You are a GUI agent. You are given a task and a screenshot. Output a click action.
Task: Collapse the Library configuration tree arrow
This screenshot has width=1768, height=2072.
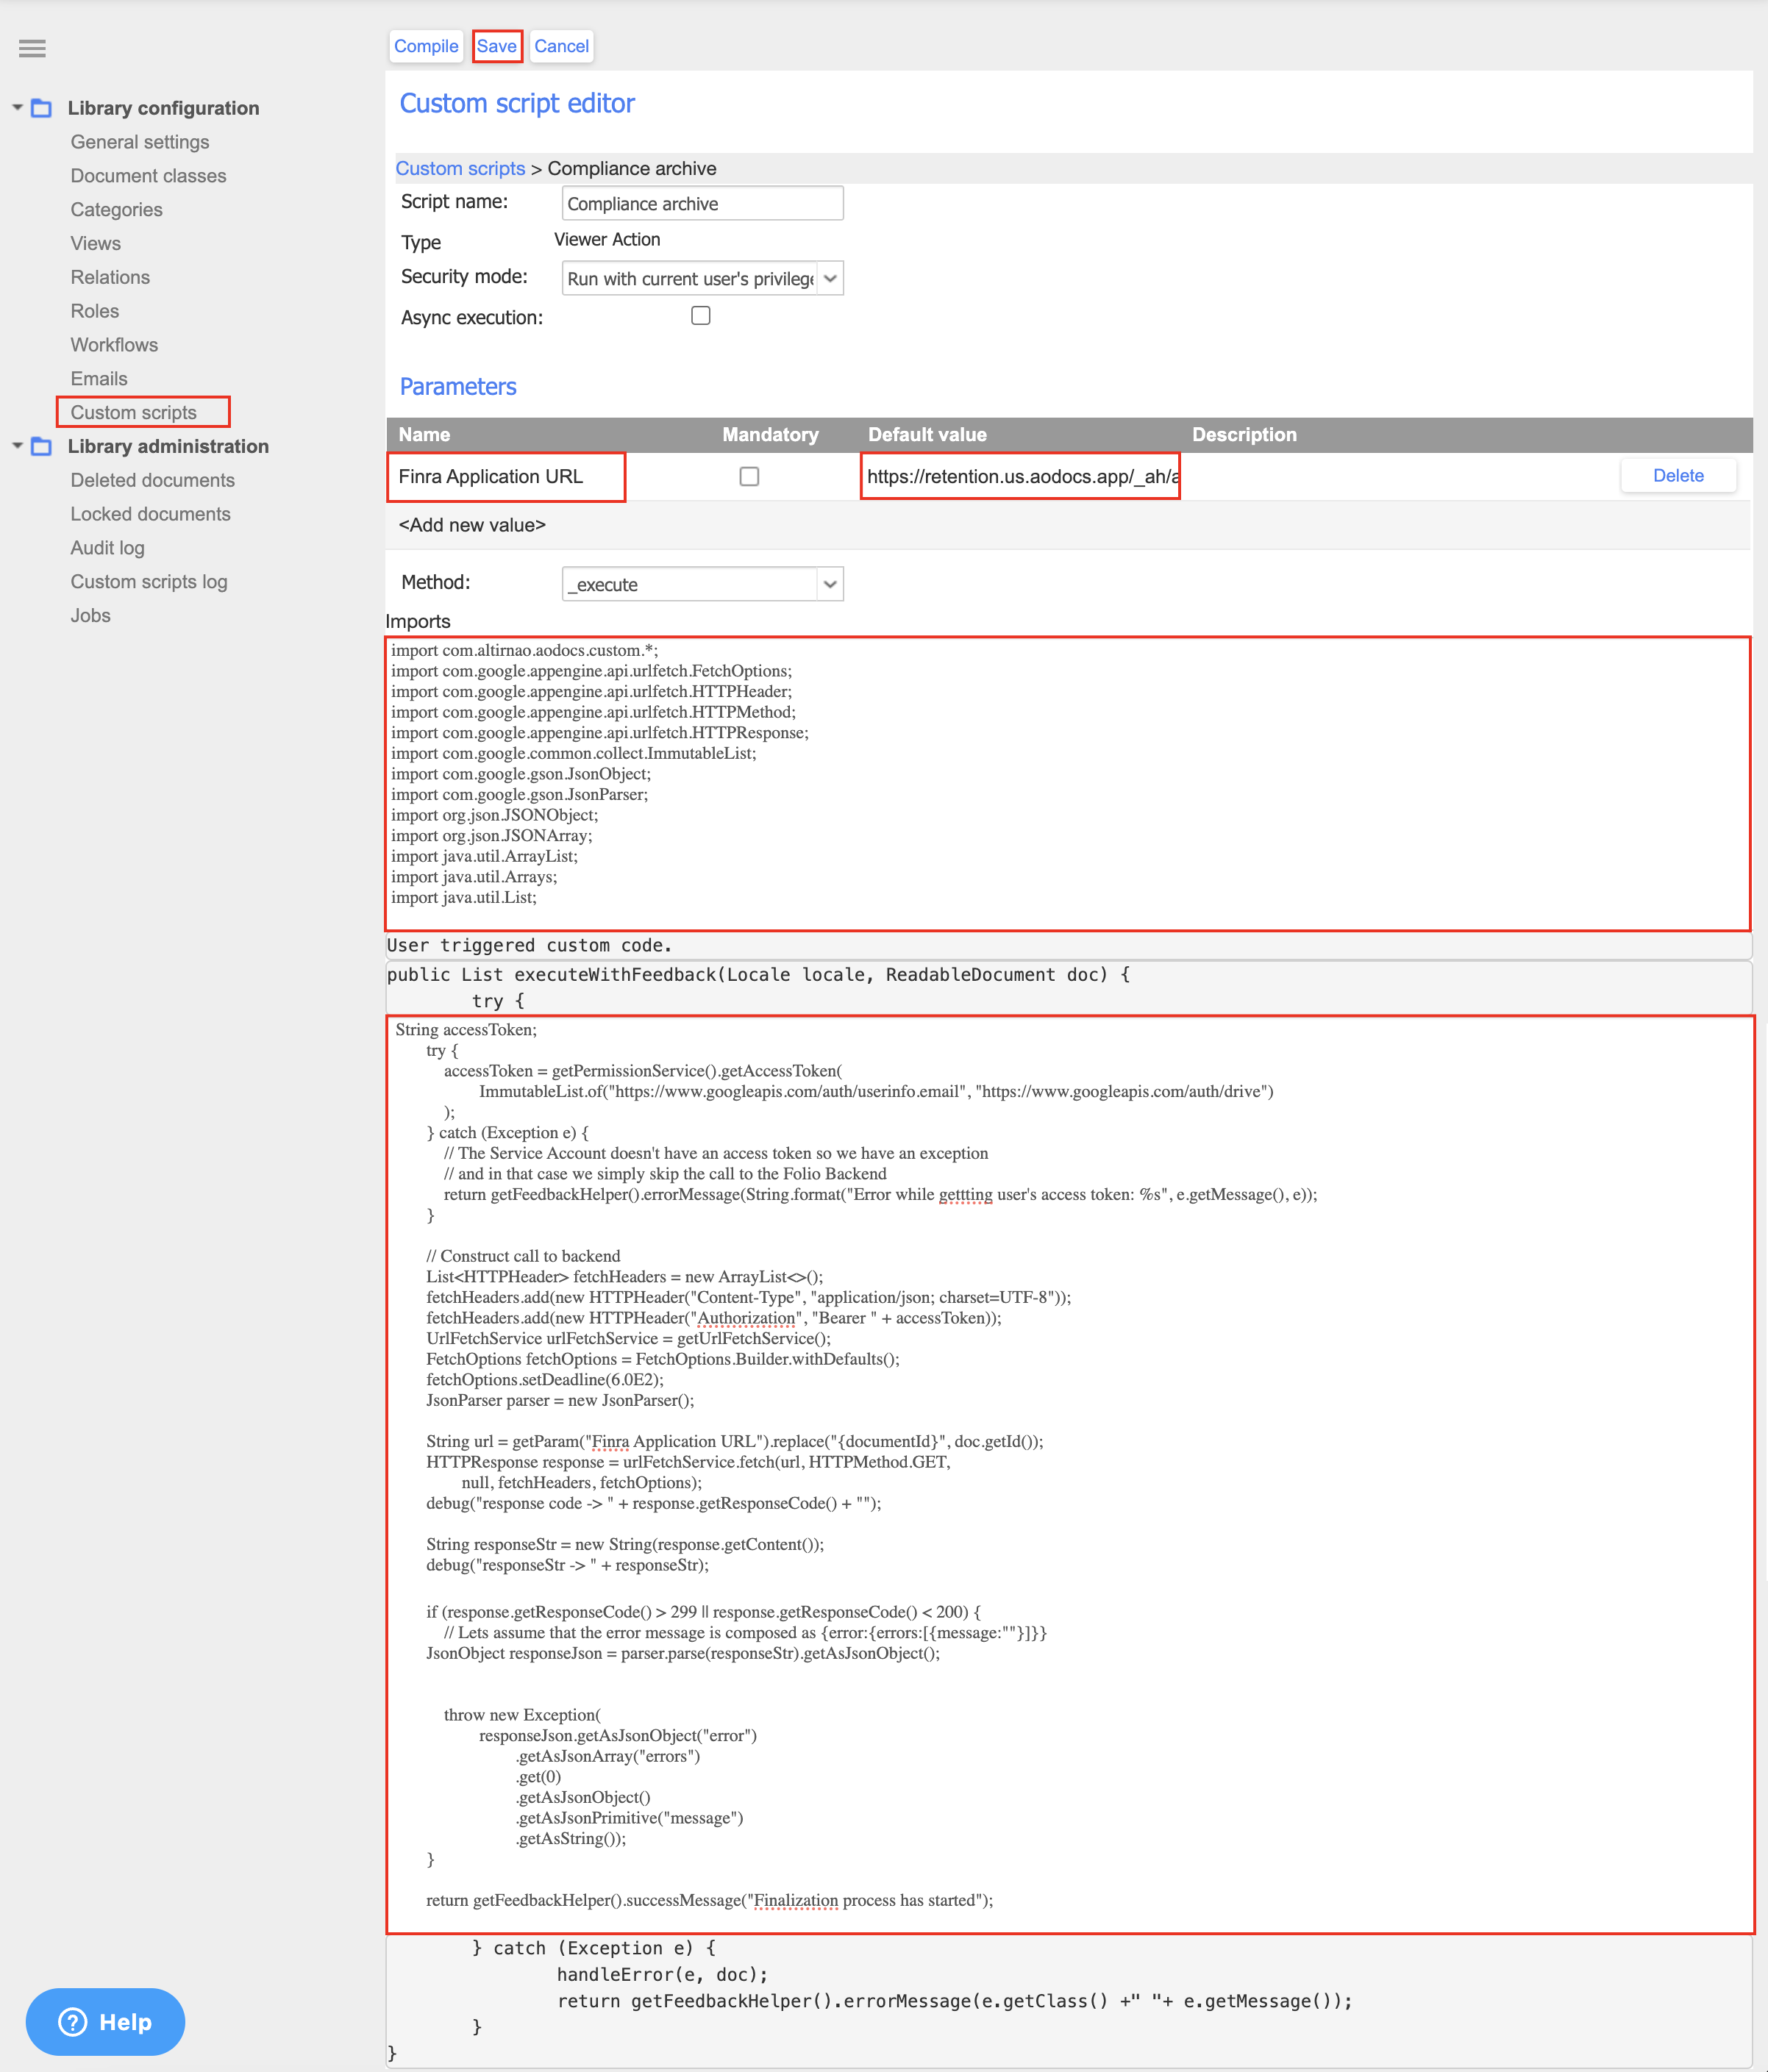tap(17, 107)
